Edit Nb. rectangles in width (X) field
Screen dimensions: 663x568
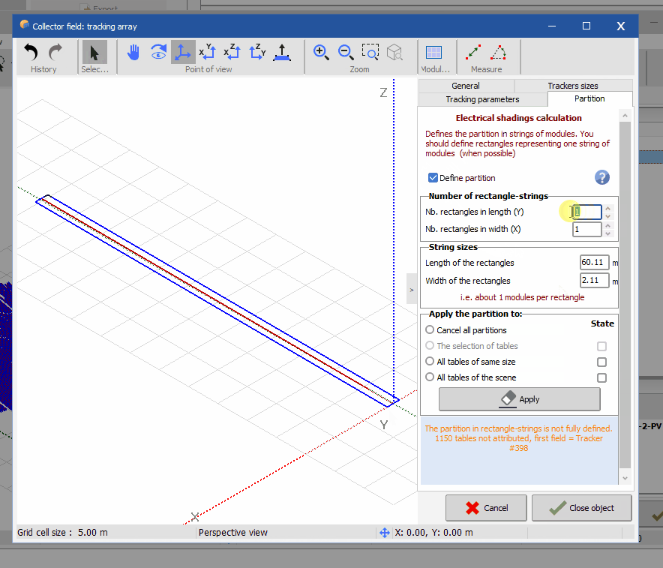point(587,229)
